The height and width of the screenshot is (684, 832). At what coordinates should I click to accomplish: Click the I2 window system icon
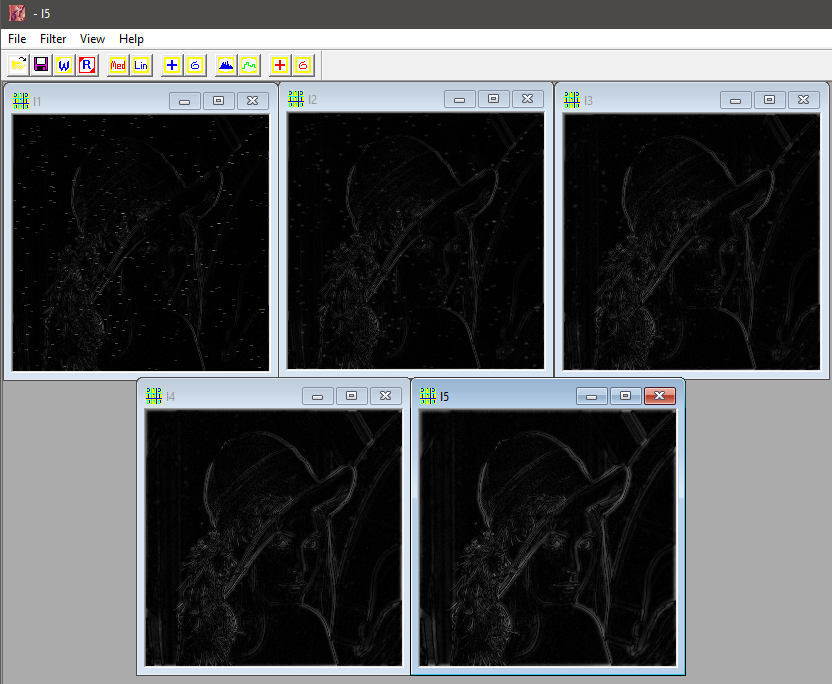296,99
